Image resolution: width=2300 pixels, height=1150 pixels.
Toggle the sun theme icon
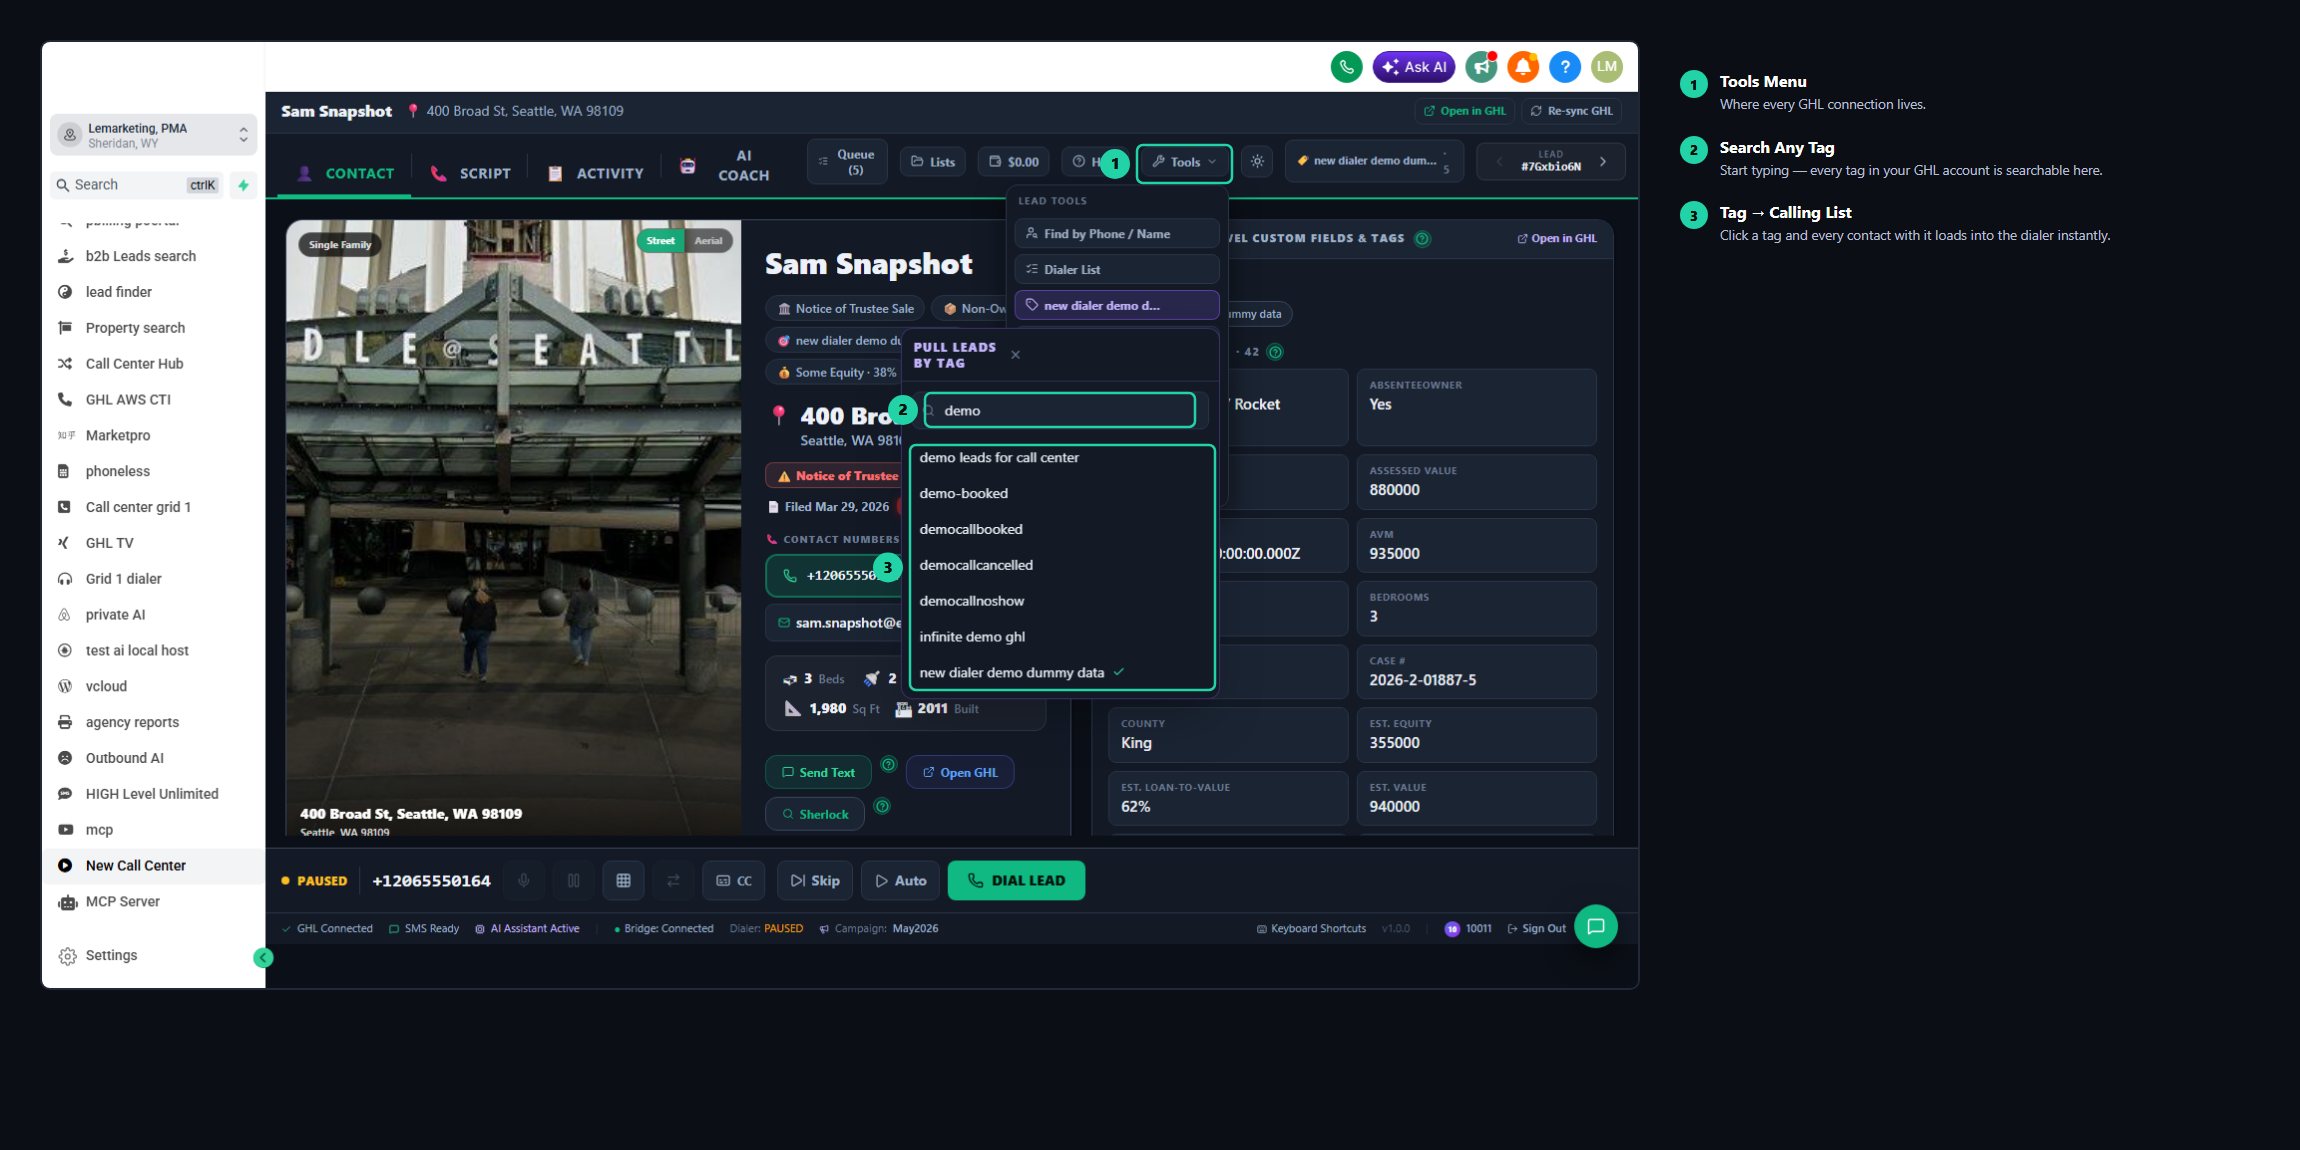[1257, 162]
